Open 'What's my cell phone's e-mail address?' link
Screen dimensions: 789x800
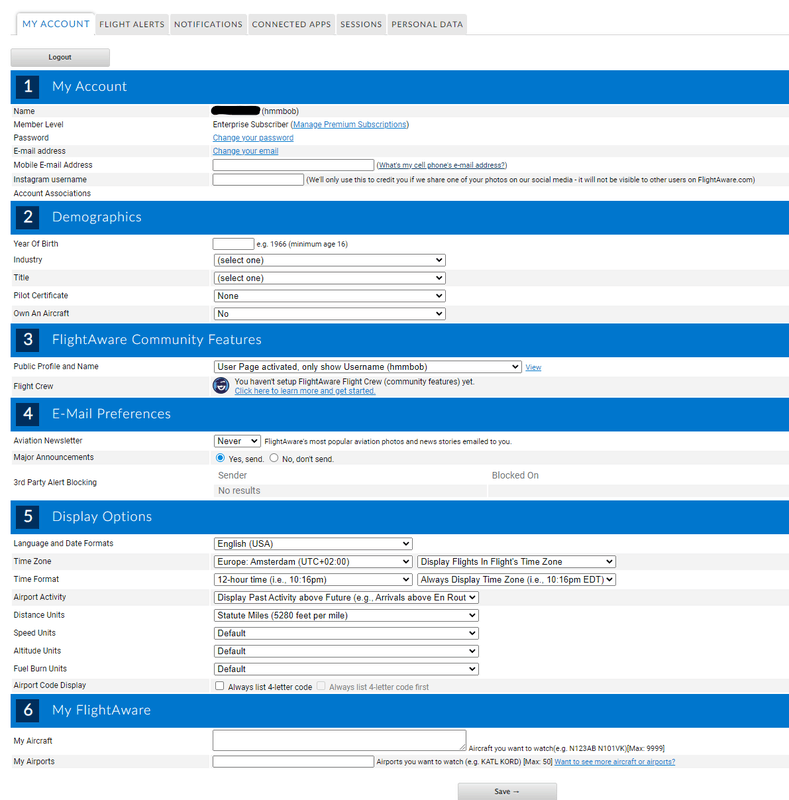[x=441, y=165]
